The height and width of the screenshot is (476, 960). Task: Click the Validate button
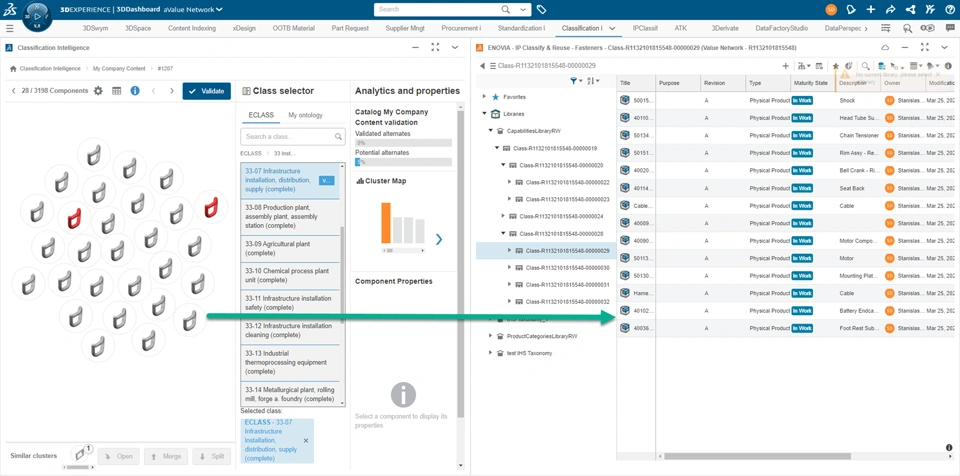pyautogui.click(x=206, y=91)
